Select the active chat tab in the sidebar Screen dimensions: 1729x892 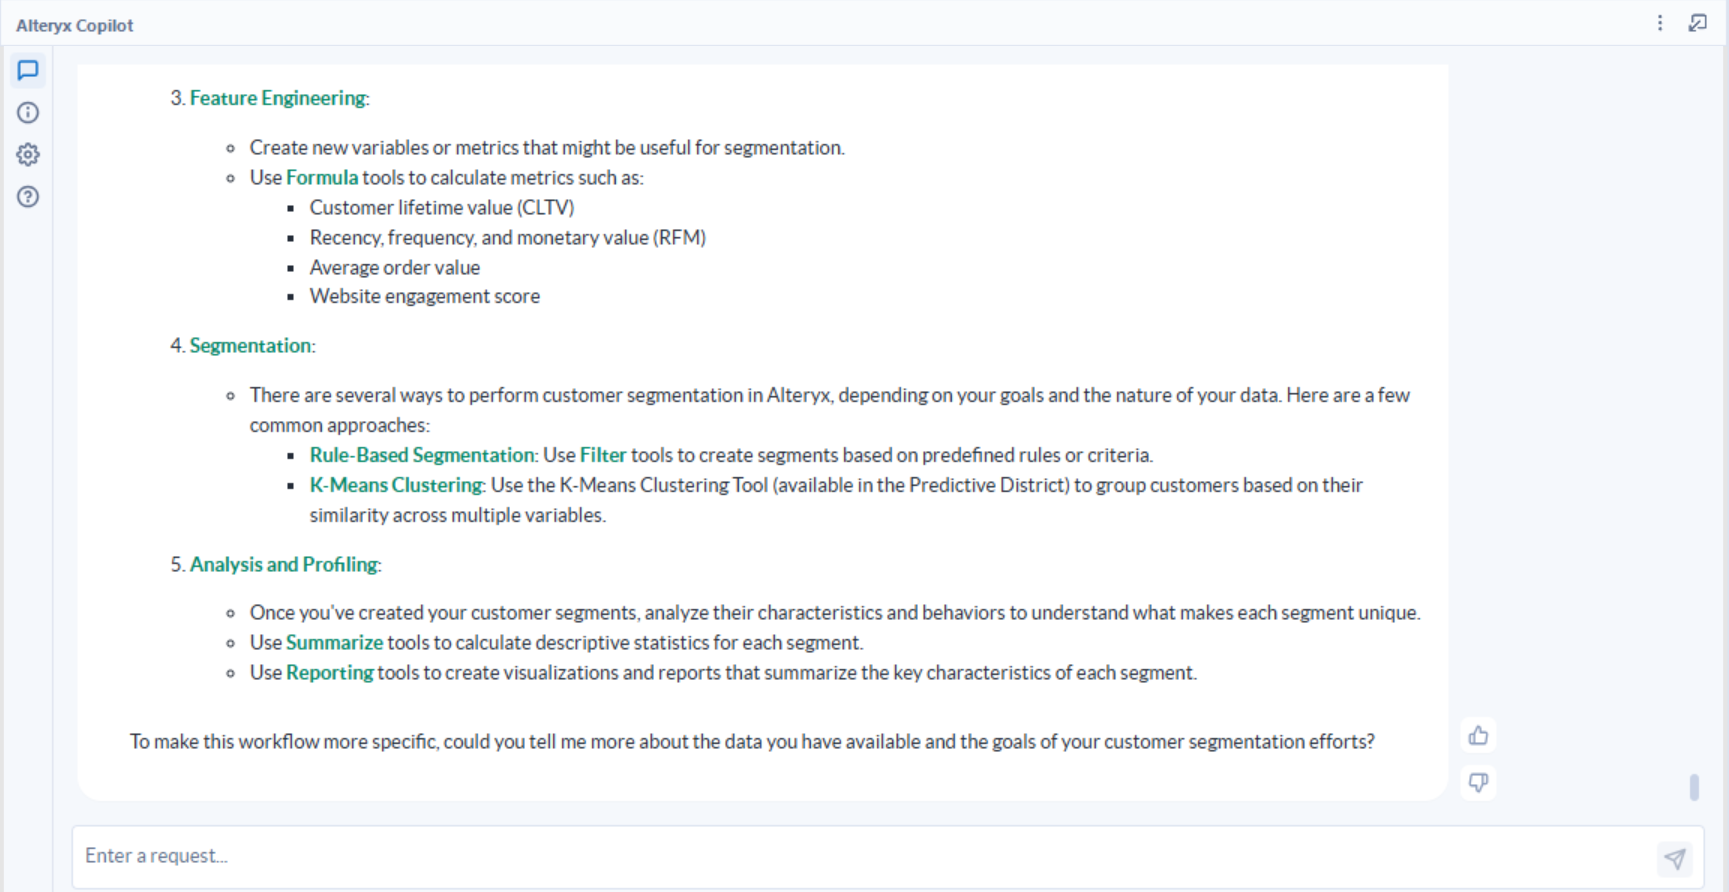tap(27, 70)
